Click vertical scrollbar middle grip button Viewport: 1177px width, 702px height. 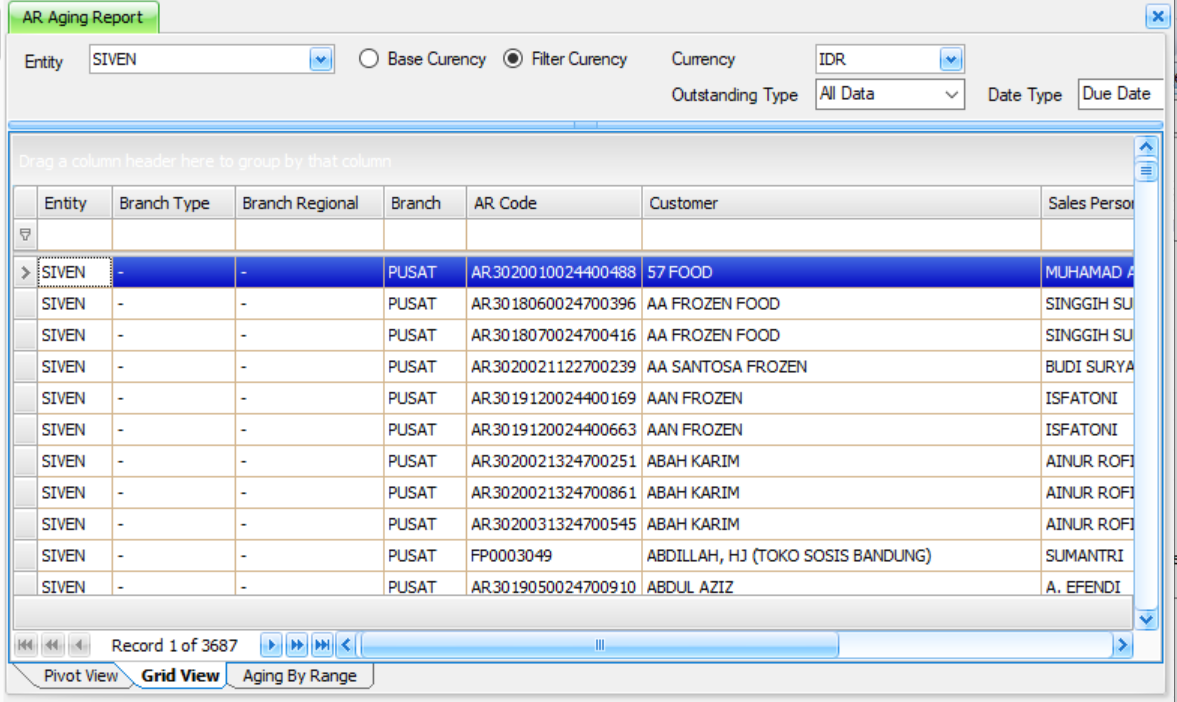coord(1146,171)
